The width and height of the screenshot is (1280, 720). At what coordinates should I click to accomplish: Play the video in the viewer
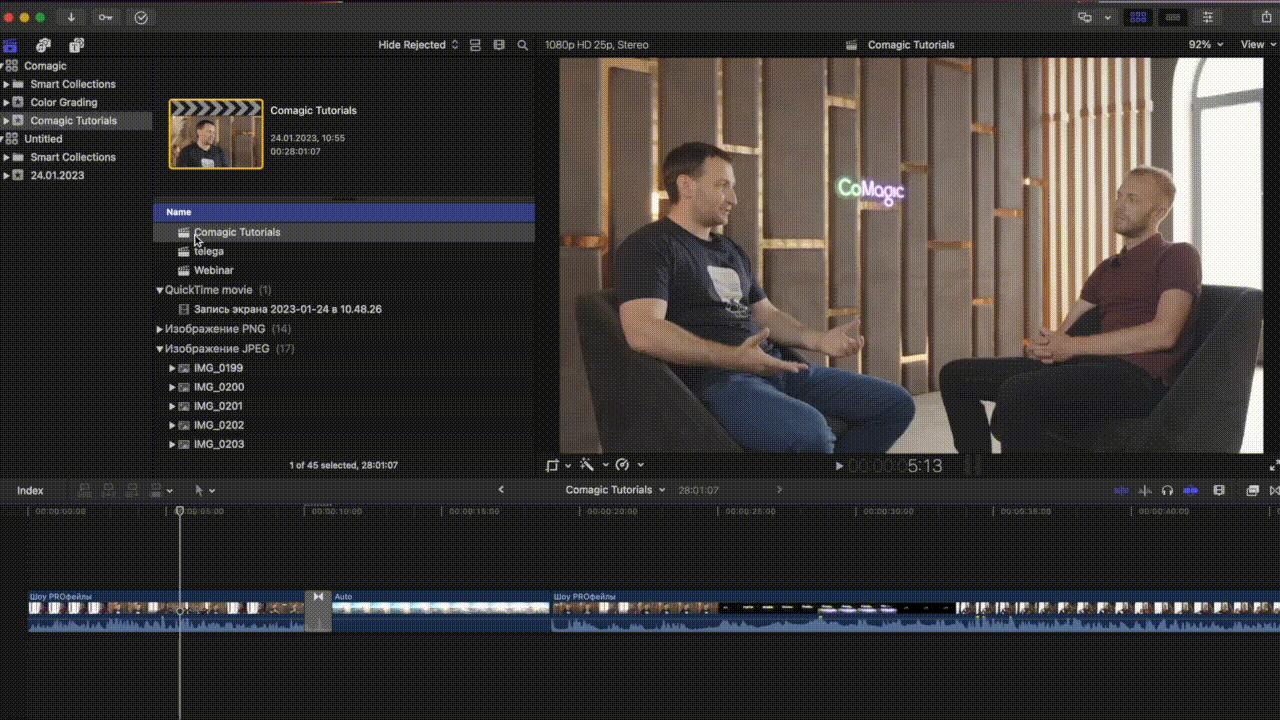coord(839,466)
